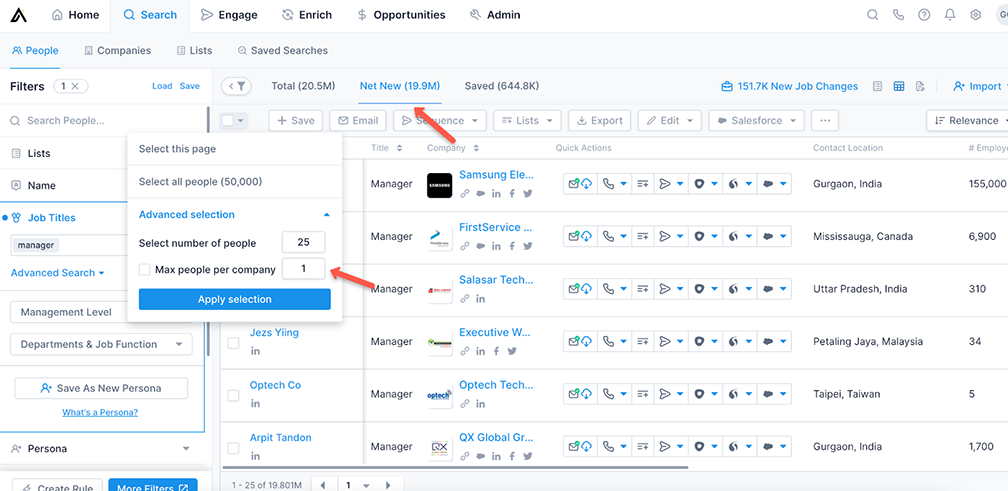Open the Relevance sort dropdown

pyautogui.click(x=966, y=121)
